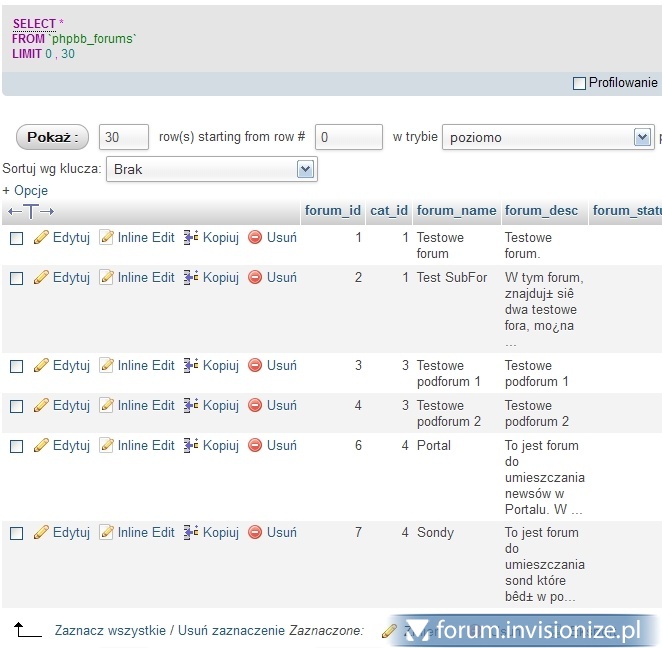Sort by the forum_id column header

[x=332, y=211]
